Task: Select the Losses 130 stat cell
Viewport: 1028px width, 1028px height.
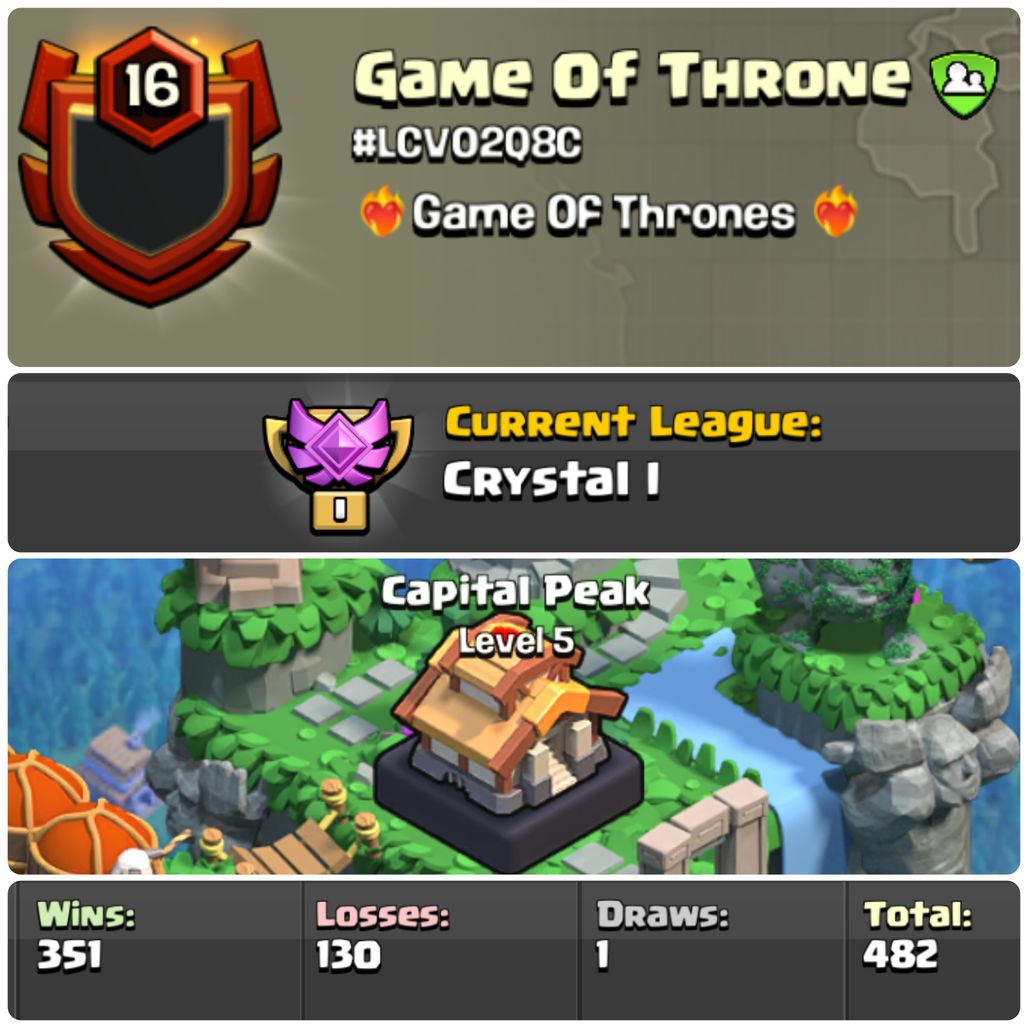Action: point(441,950)
